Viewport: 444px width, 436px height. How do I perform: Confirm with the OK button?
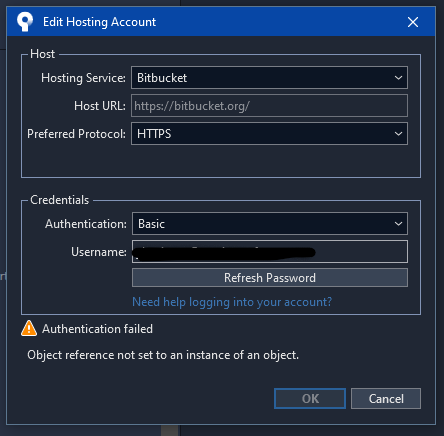[x=310, y=398]
